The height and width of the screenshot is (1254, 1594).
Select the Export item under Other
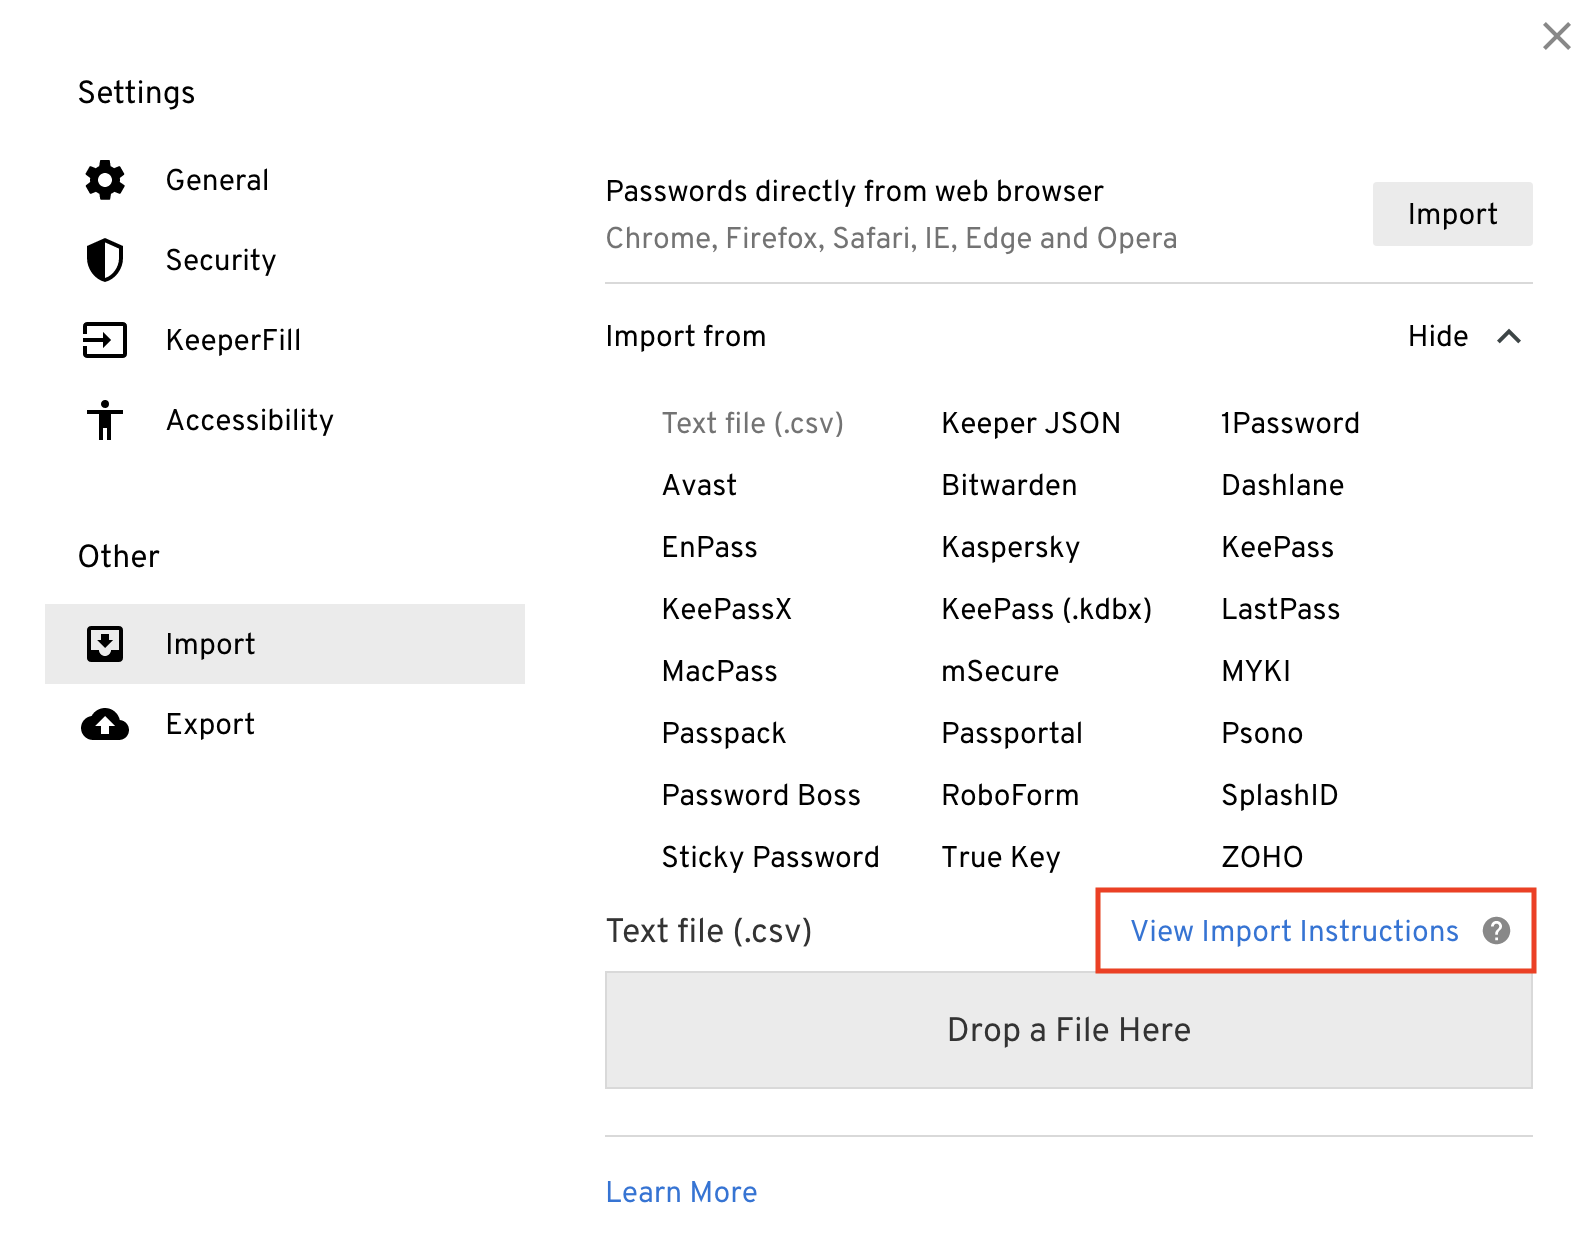pos(285,724)
